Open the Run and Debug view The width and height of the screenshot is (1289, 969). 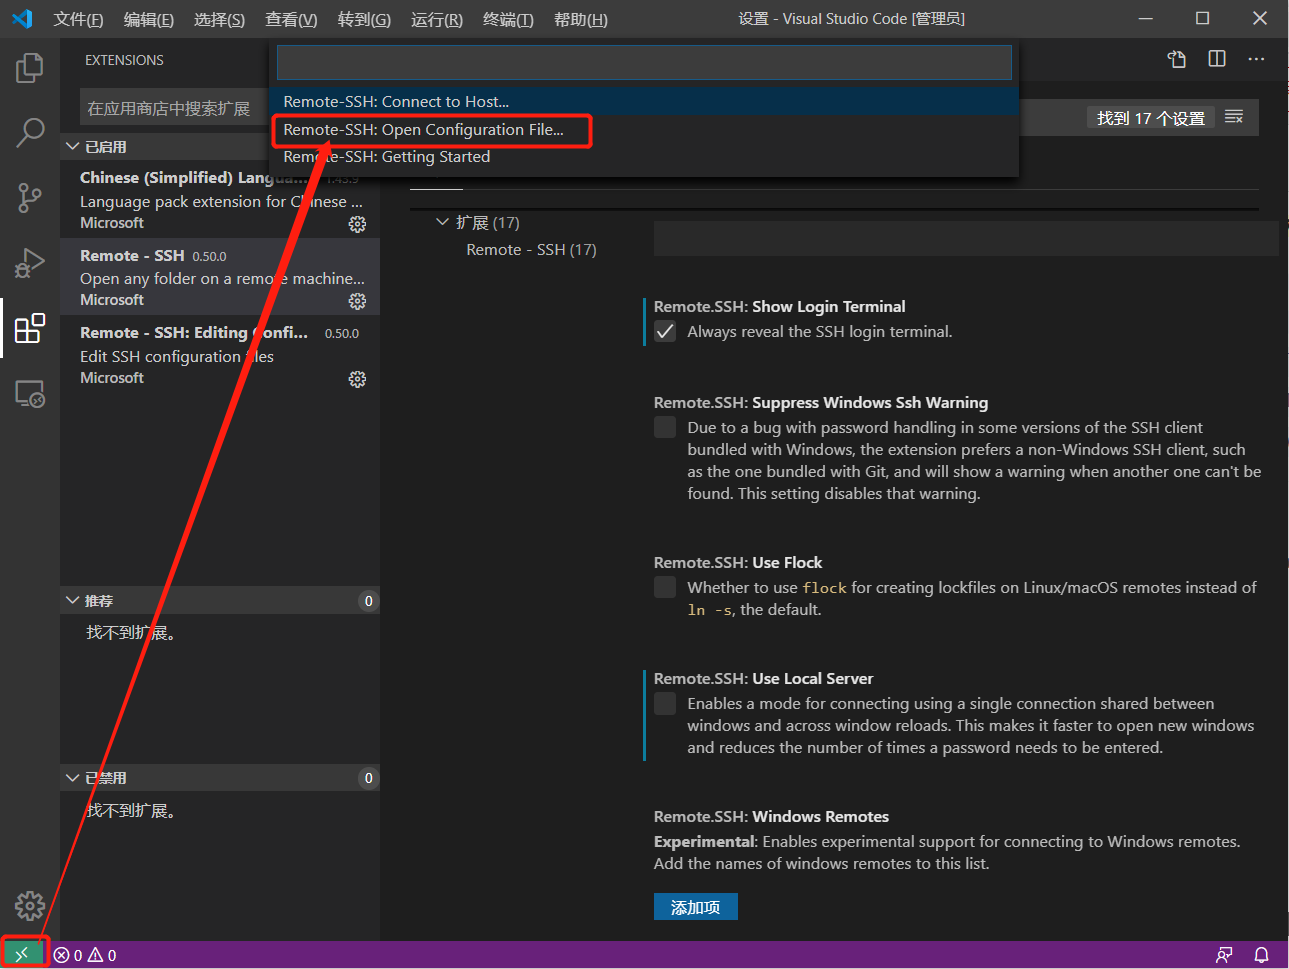(30, 263)
